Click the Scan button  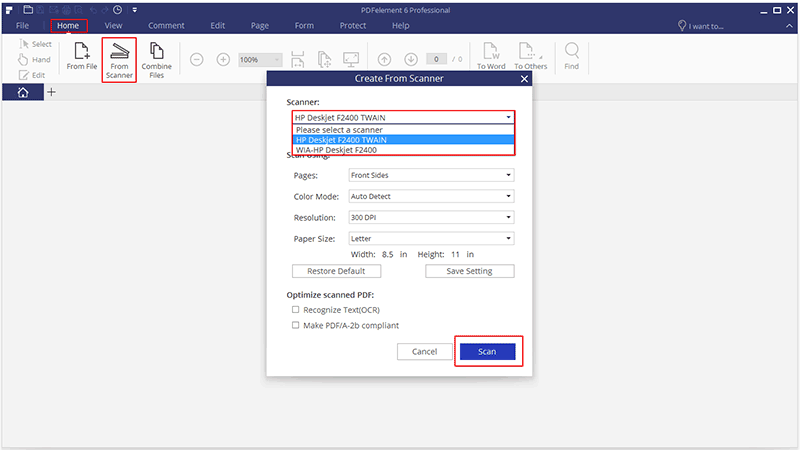(487, 352)
